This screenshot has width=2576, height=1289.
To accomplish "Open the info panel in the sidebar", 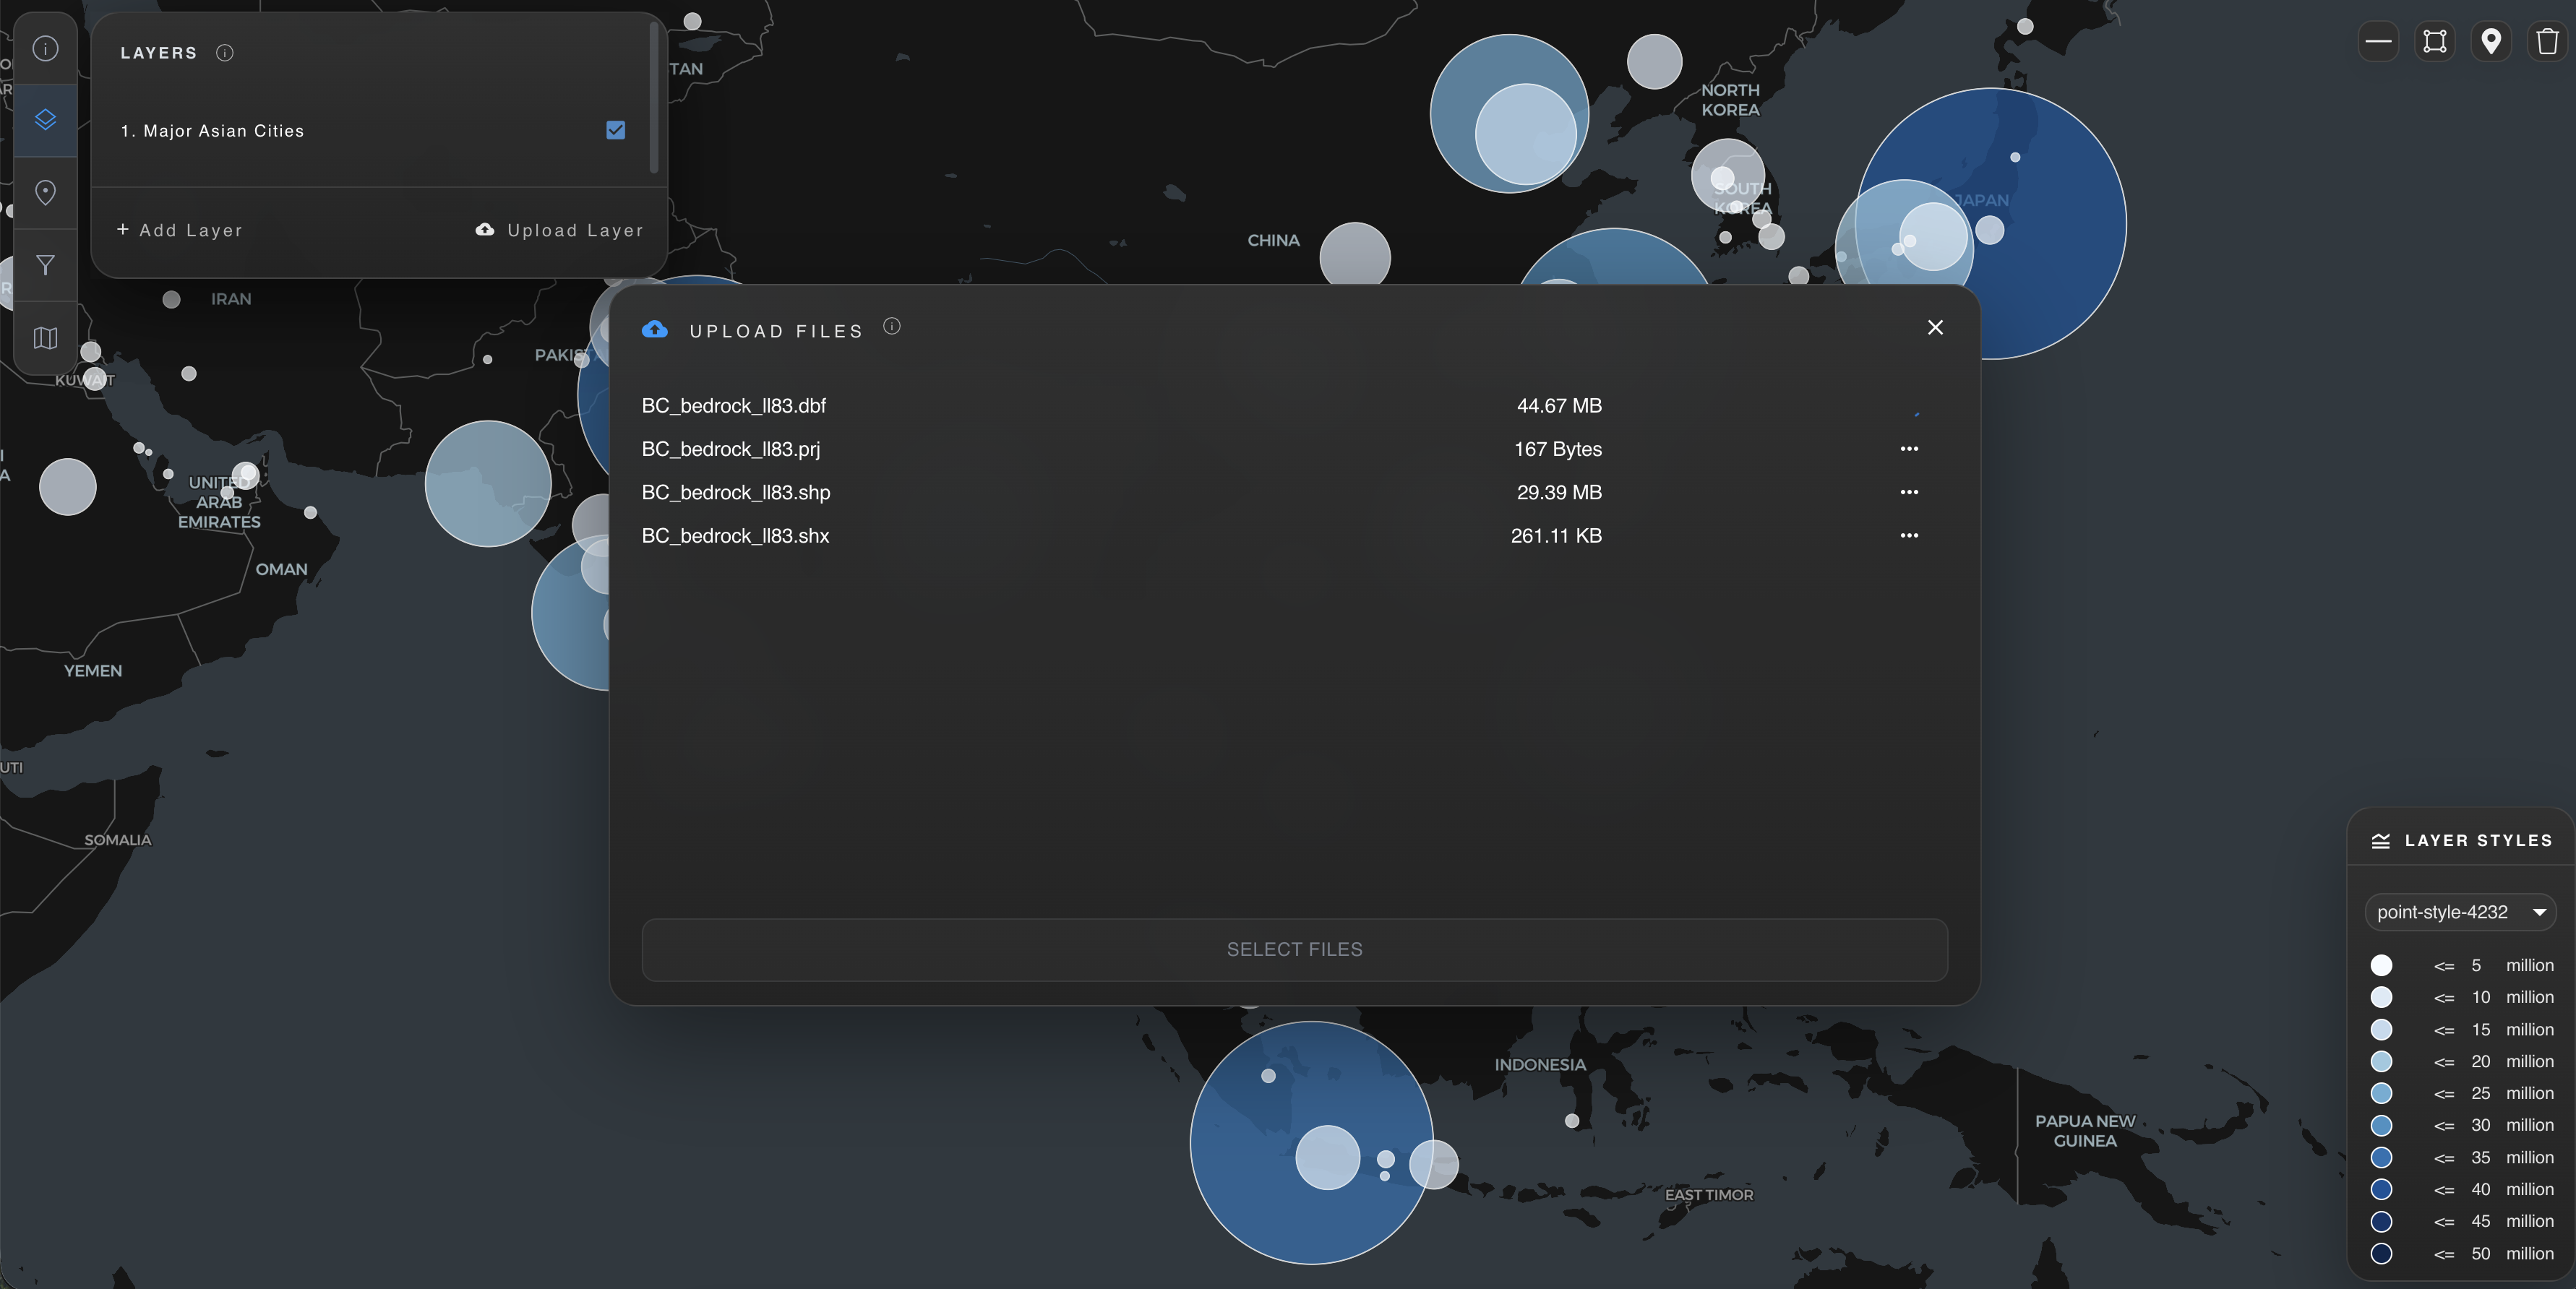I will 45,48.
